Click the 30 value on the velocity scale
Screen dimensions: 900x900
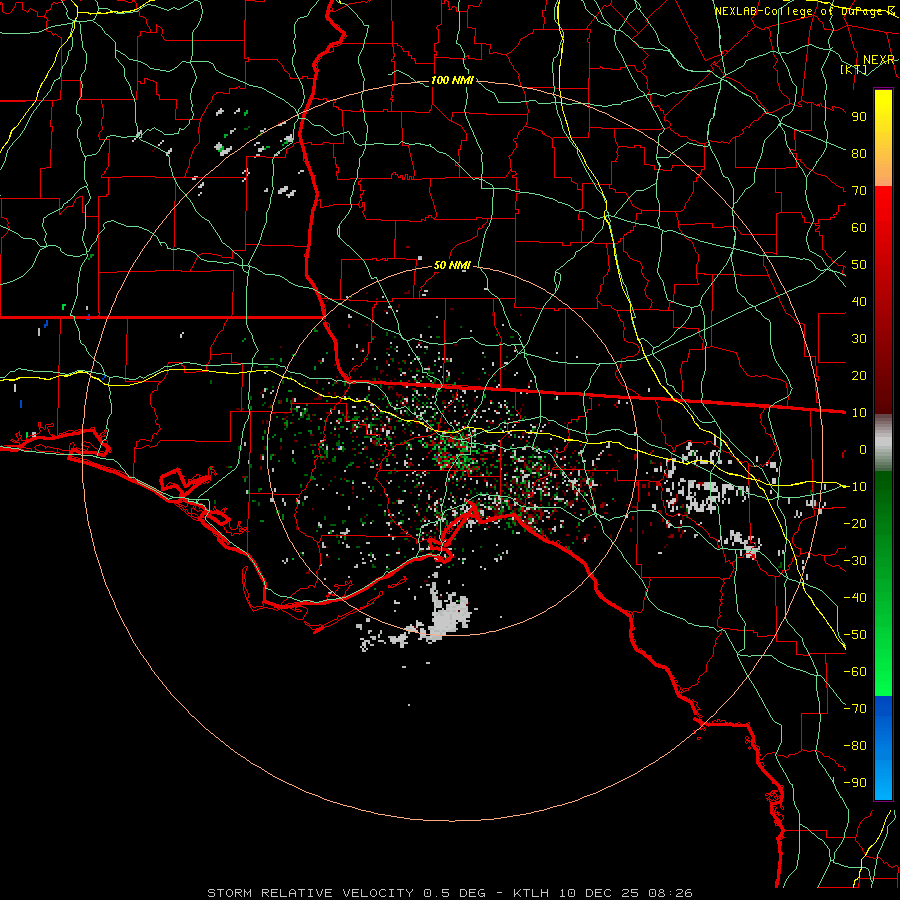[x=859, y=339]
